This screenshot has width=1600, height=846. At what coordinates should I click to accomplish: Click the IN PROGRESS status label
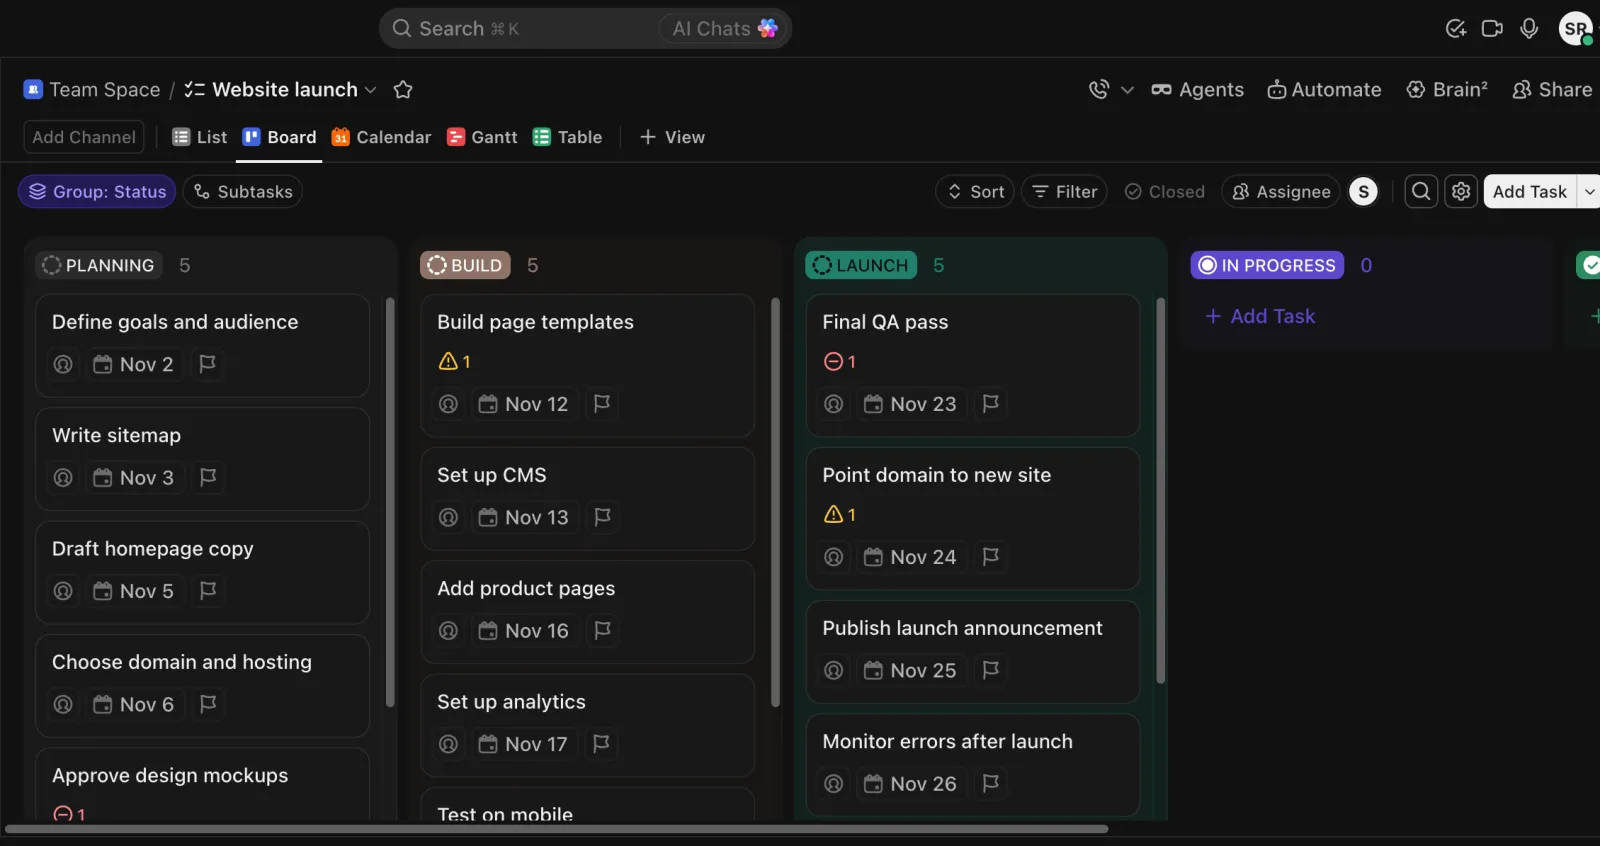coord(1267,265)
